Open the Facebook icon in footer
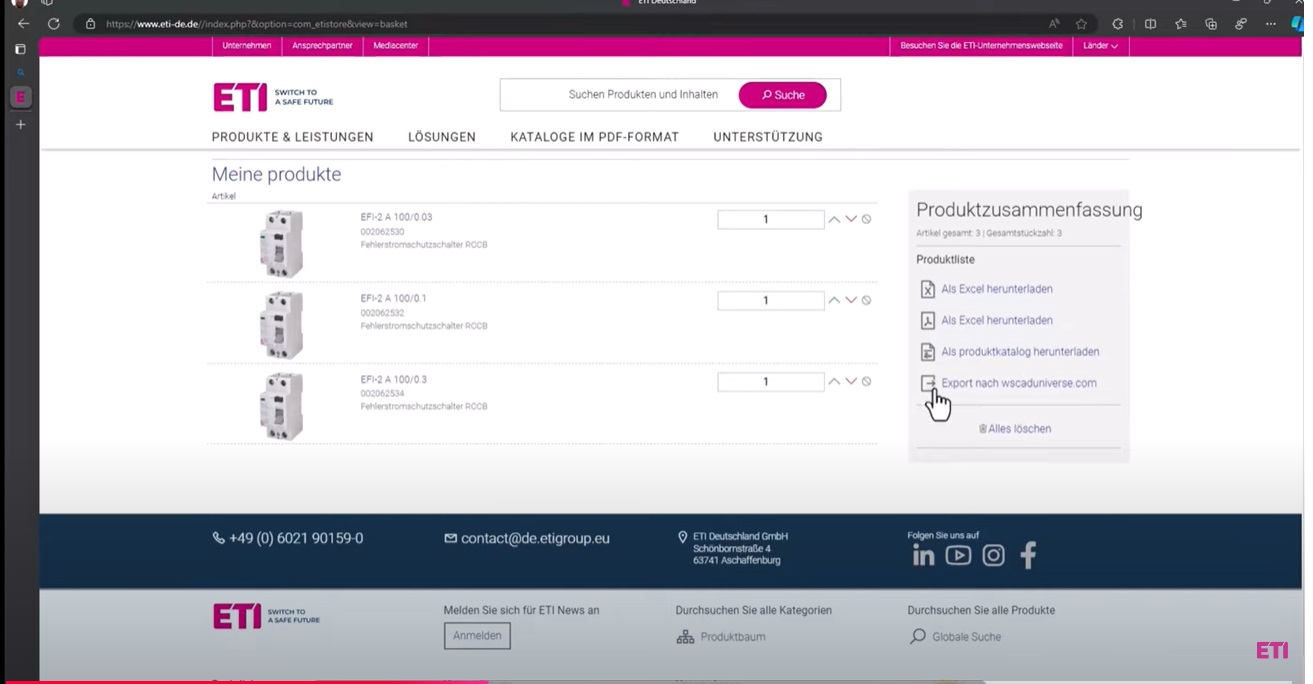This screenshot has height=684, width=1313. (1028, 555)
